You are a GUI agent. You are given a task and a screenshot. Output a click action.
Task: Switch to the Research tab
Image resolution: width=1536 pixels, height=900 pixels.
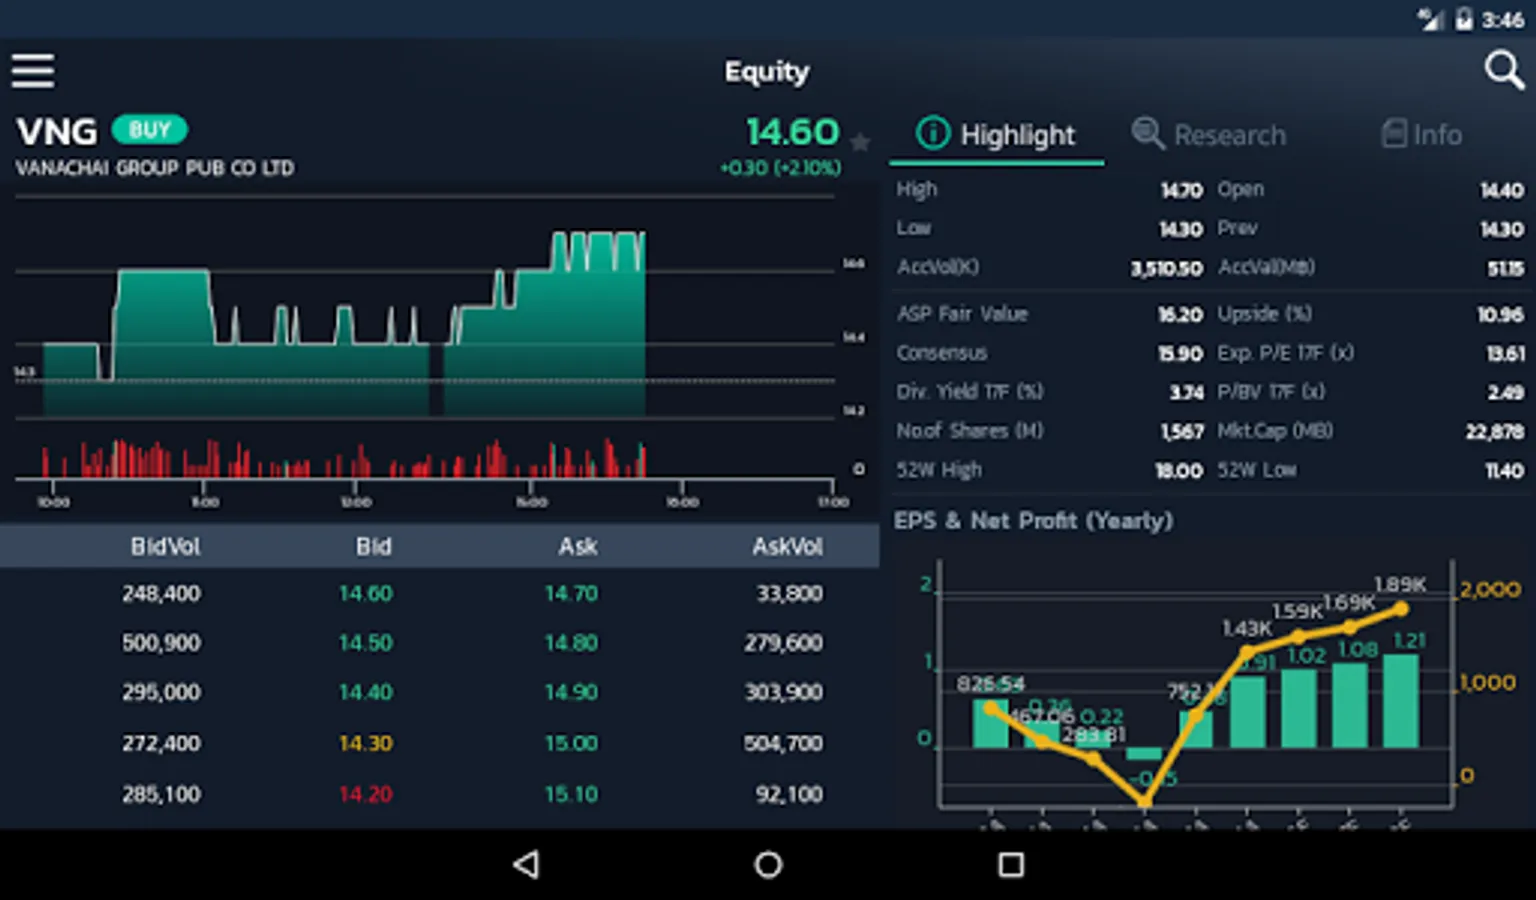[1209, 135]
